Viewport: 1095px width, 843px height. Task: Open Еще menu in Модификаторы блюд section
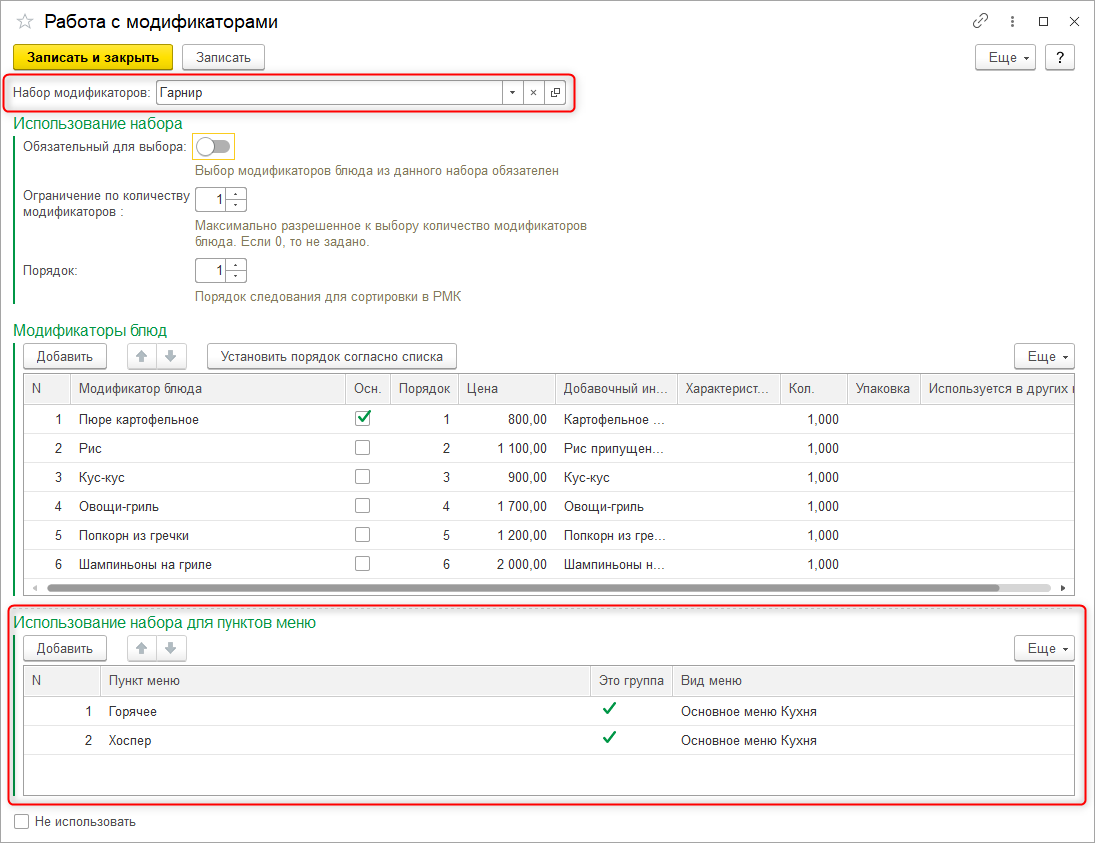pyautogui.click(x=1043, y=356)
